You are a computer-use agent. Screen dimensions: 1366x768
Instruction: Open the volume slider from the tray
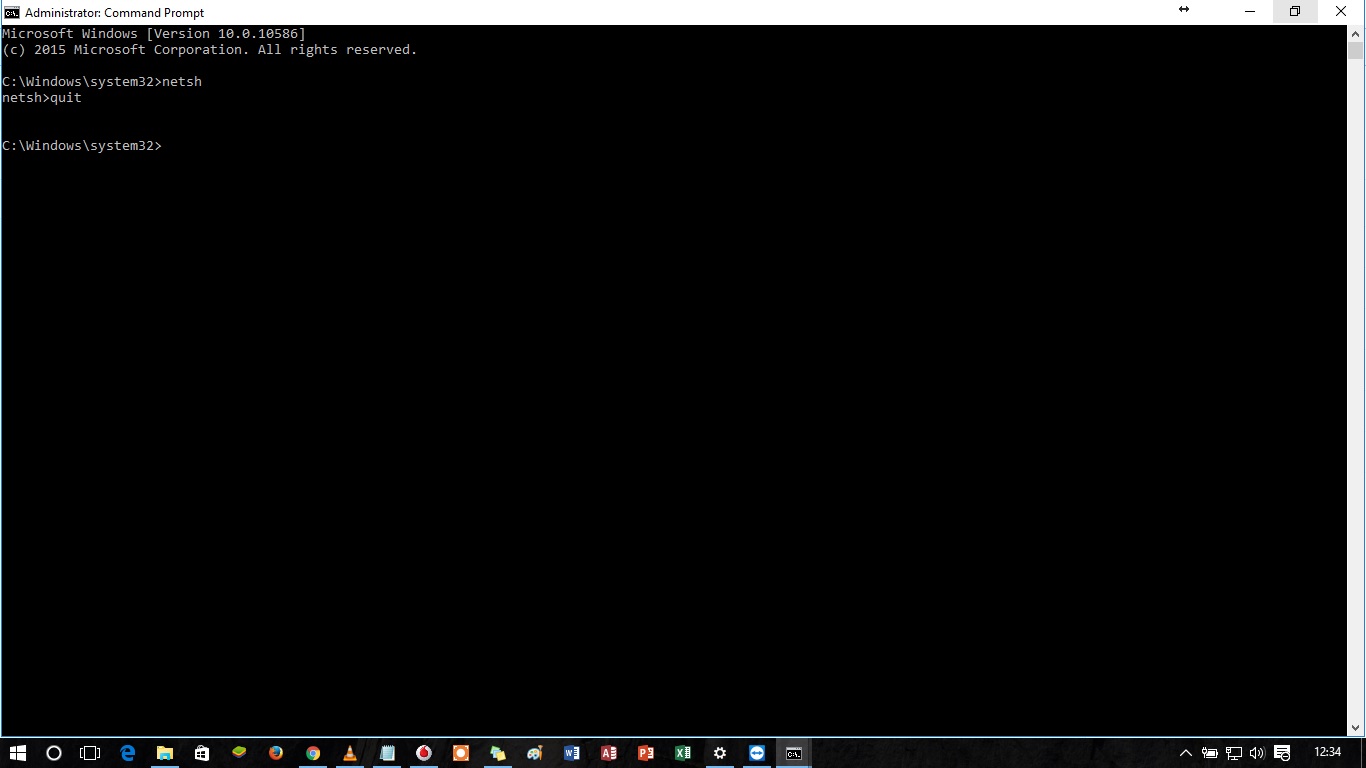(x=1257, y=753)
